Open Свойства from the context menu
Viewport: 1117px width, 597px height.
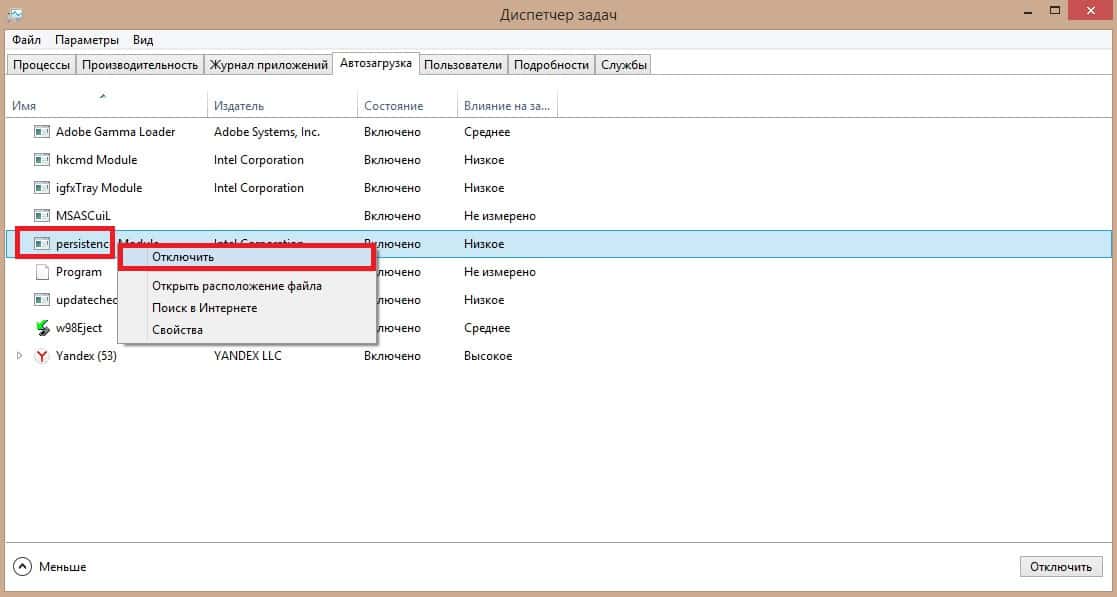[x=177, y=330]
